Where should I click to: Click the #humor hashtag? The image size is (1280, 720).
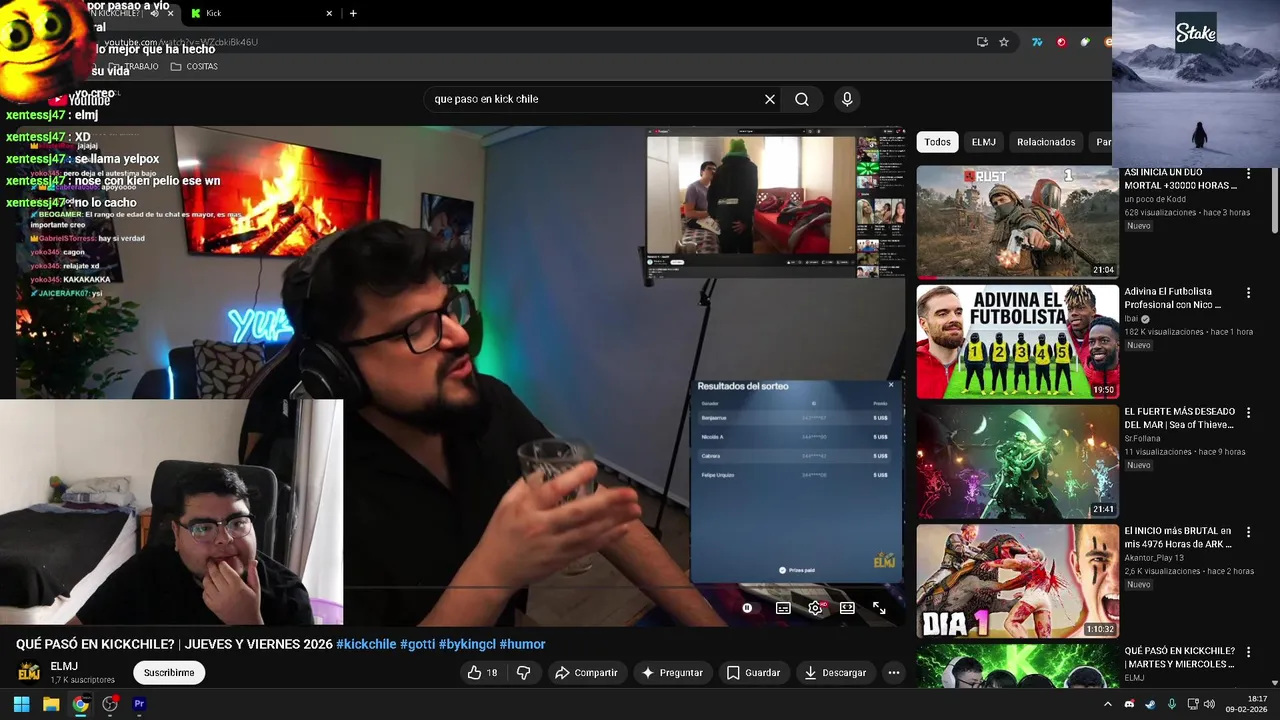[522, 644]
